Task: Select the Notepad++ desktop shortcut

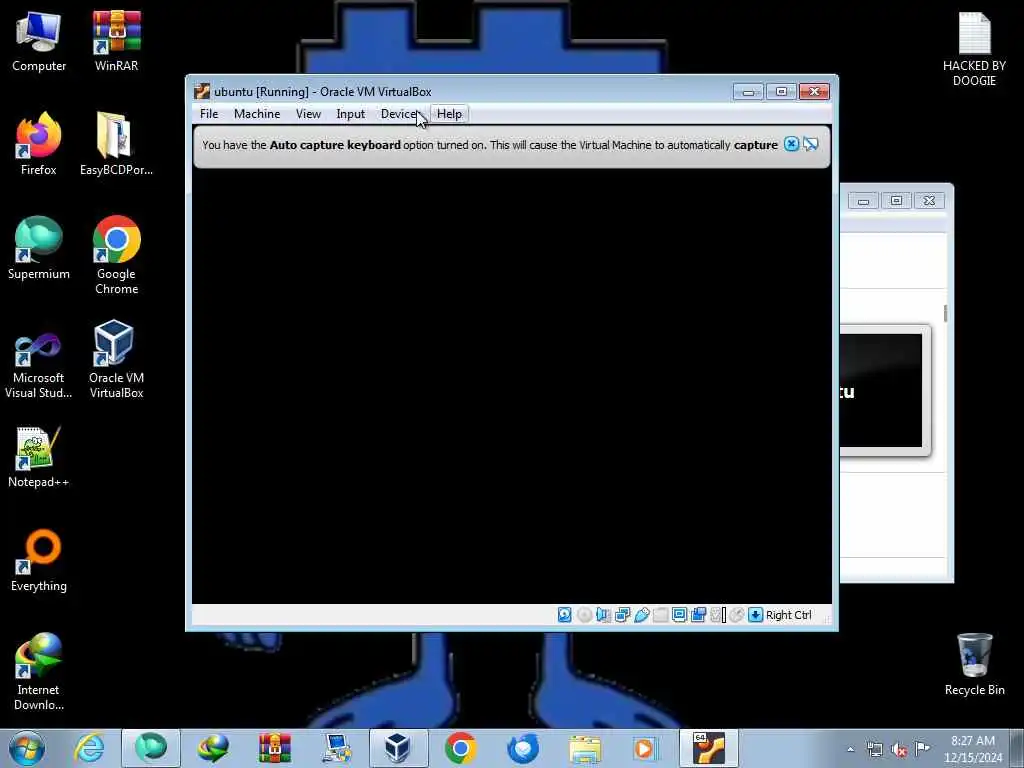Action: (x=39, y=457)
